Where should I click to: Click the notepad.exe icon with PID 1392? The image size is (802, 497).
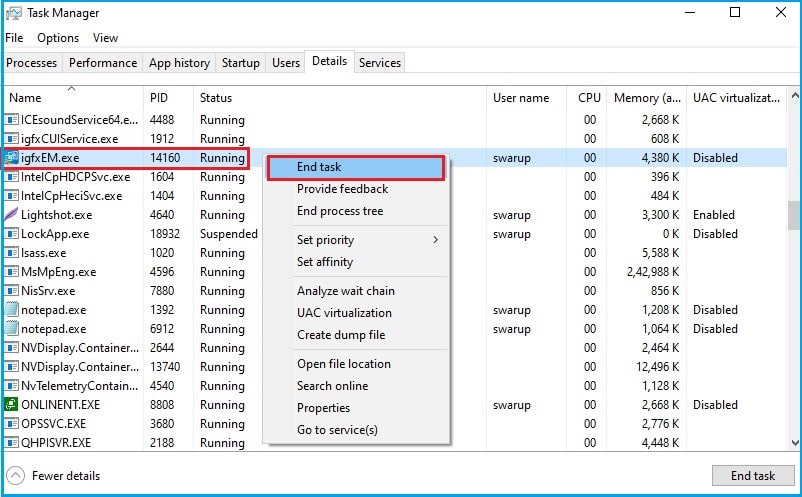(x=11, y=310)
